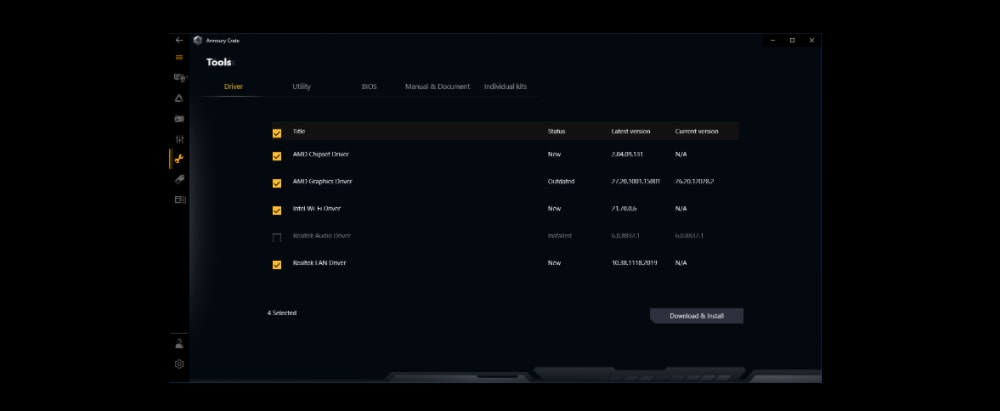Screen dimensions: 1000x411
Task: Select the Realtek Audio Driver title
Action: [x=321, y=235]
